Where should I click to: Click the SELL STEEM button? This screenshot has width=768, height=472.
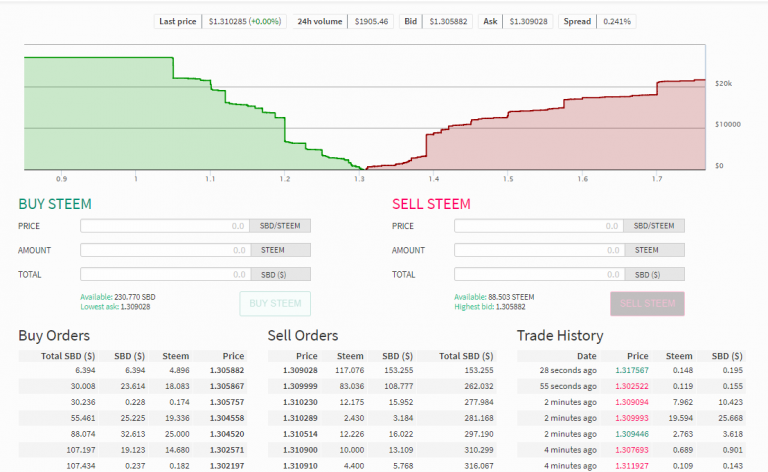pos(647,304)
